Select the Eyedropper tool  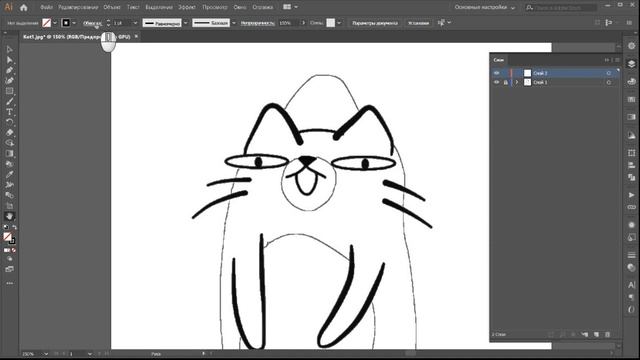pos(9,174)
